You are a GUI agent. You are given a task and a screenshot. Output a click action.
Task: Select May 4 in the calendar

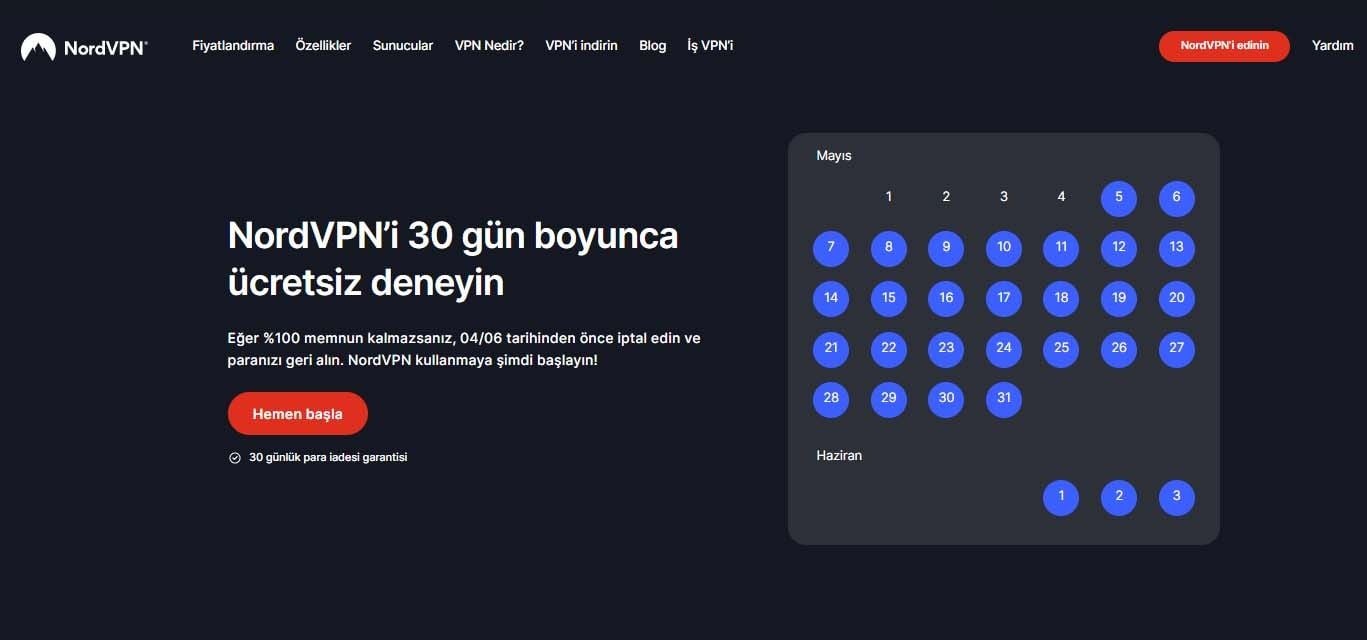click(x=1061, y=197)
